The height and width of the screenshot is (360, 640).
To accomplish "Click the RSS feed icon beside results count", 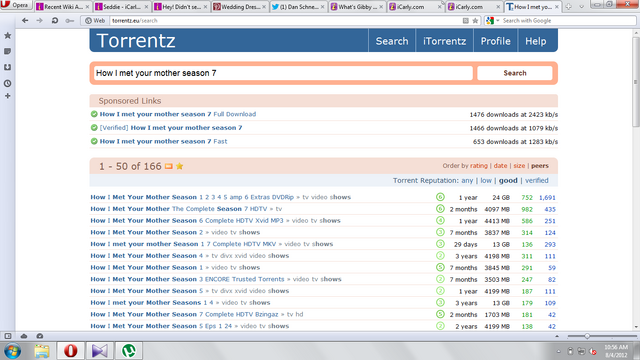I will pyautogui.click(x=169, y=166).
